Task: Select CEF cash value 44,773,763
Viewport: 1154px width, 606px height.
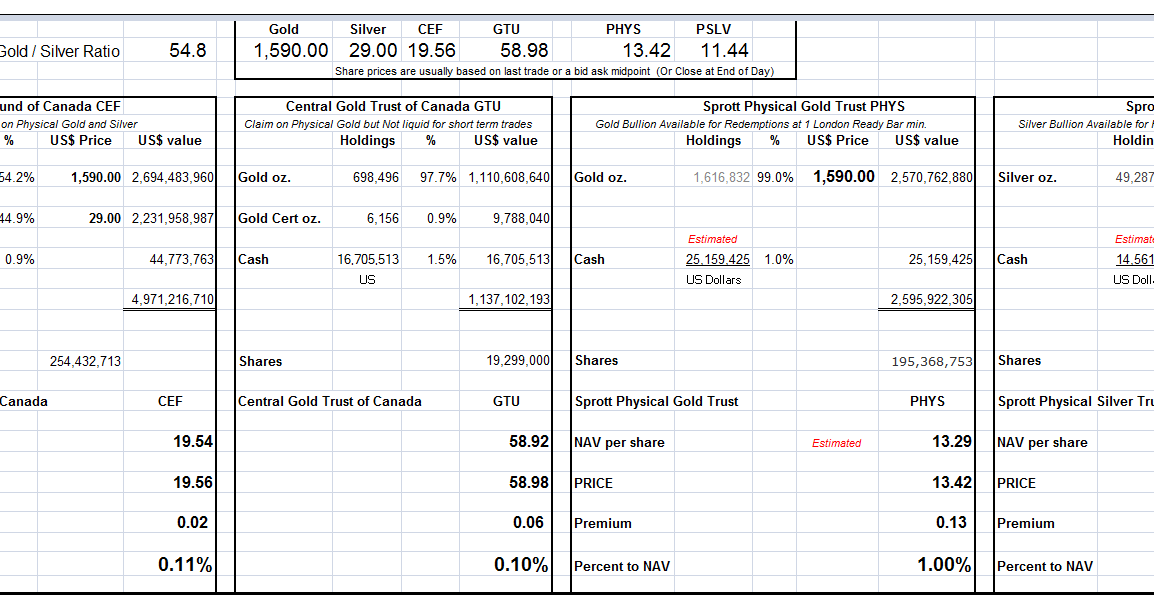Action: (x=182, y=259)
